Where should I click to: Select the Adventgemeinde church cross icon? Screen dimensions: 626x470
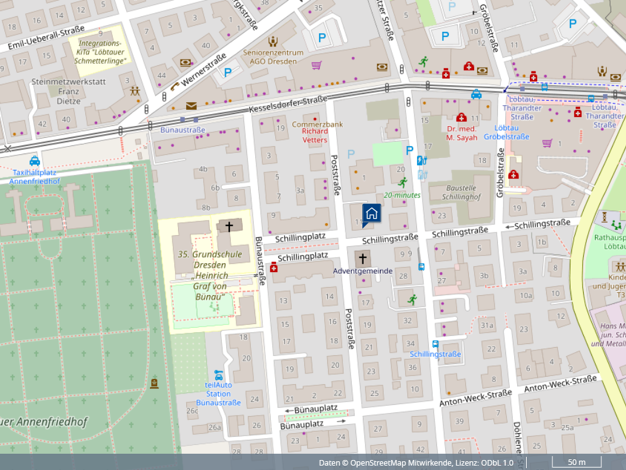[x=362, y=259]
